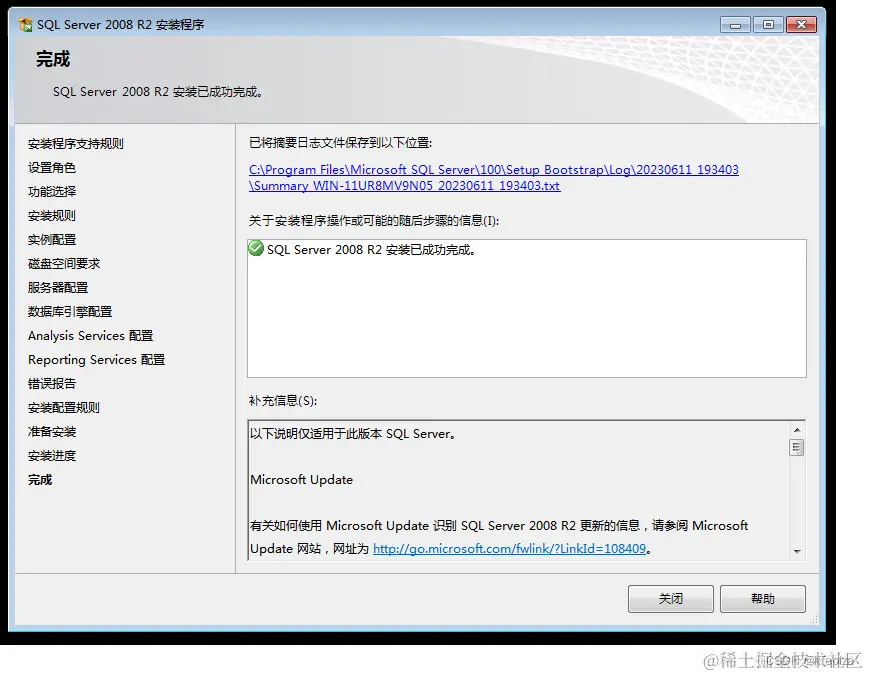Click the 关闭 button
The width and height of the screenshot is (869, 677).
click(671, 599)
